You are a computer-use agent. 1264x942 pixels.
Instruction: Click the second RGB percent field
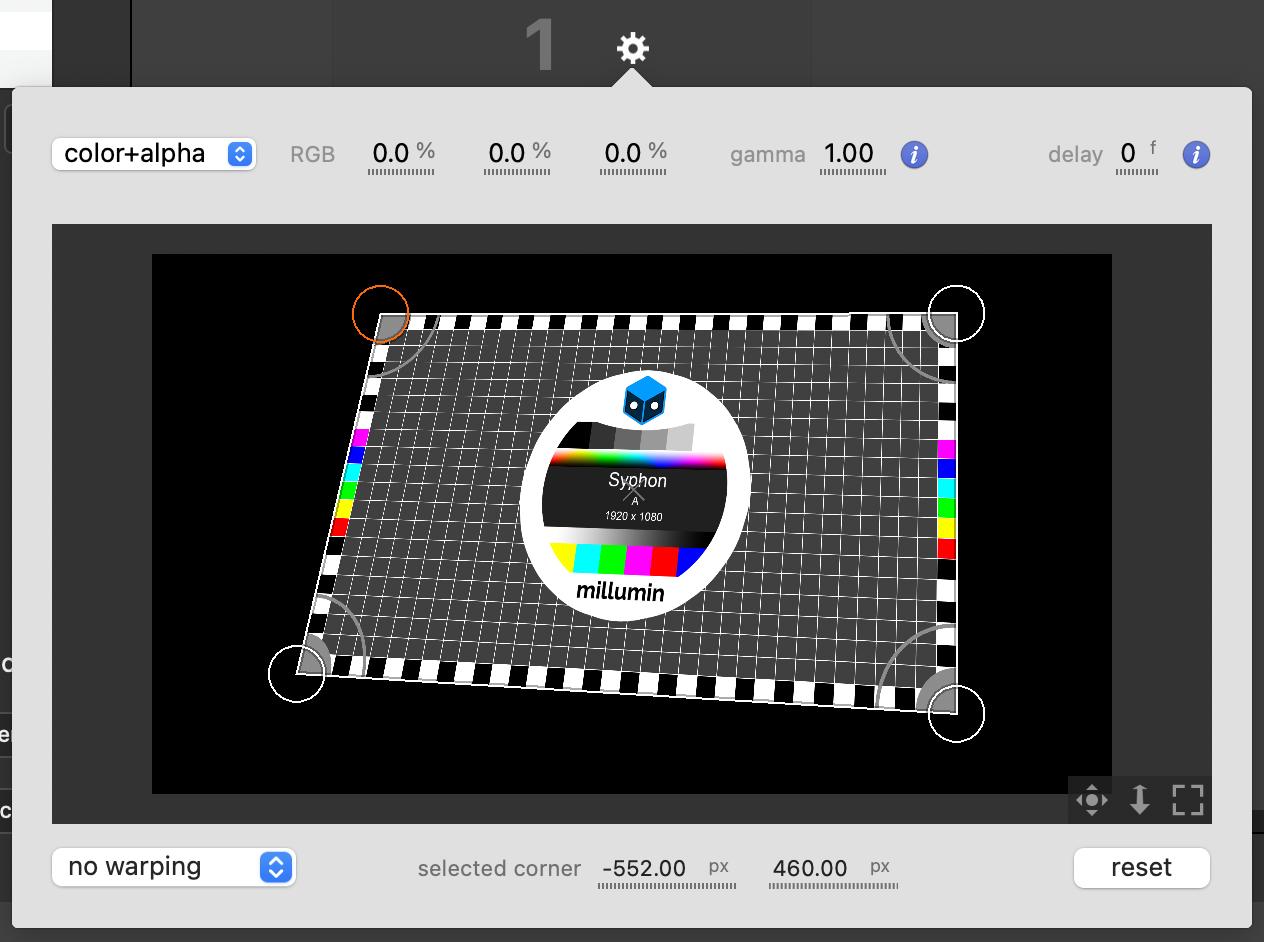pyautogui.click(x=508, y=153)
